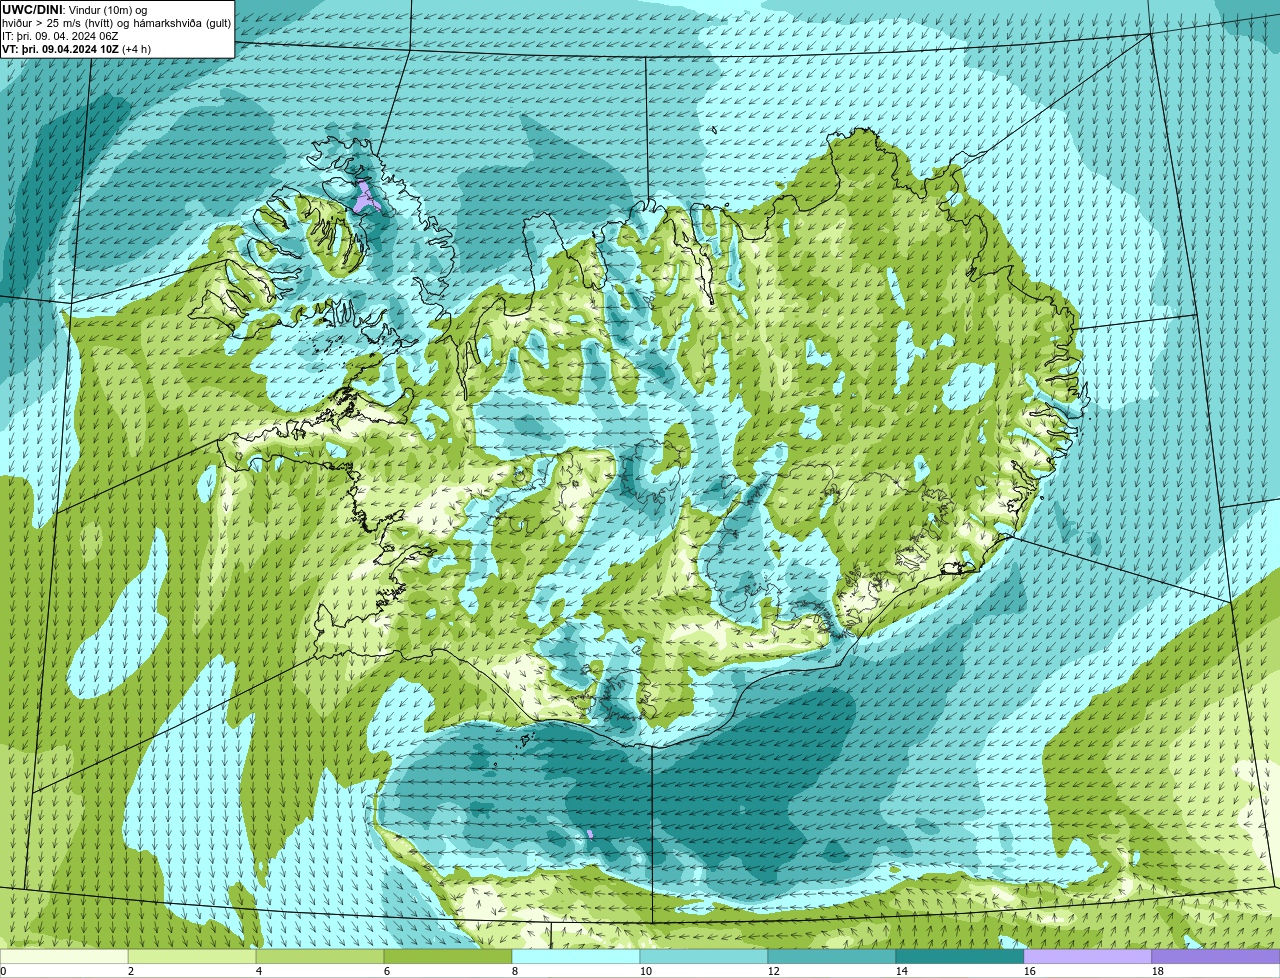1280x978 pixels.
Task: Click the 0–2 m/s pale yellow legend swatch
Action: click(x=64, y=956)
